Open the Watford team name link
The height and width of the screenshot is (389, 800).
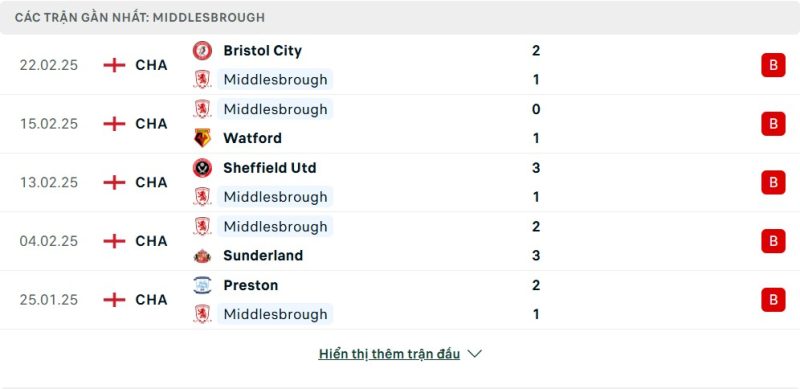click(x=253, y=138)
